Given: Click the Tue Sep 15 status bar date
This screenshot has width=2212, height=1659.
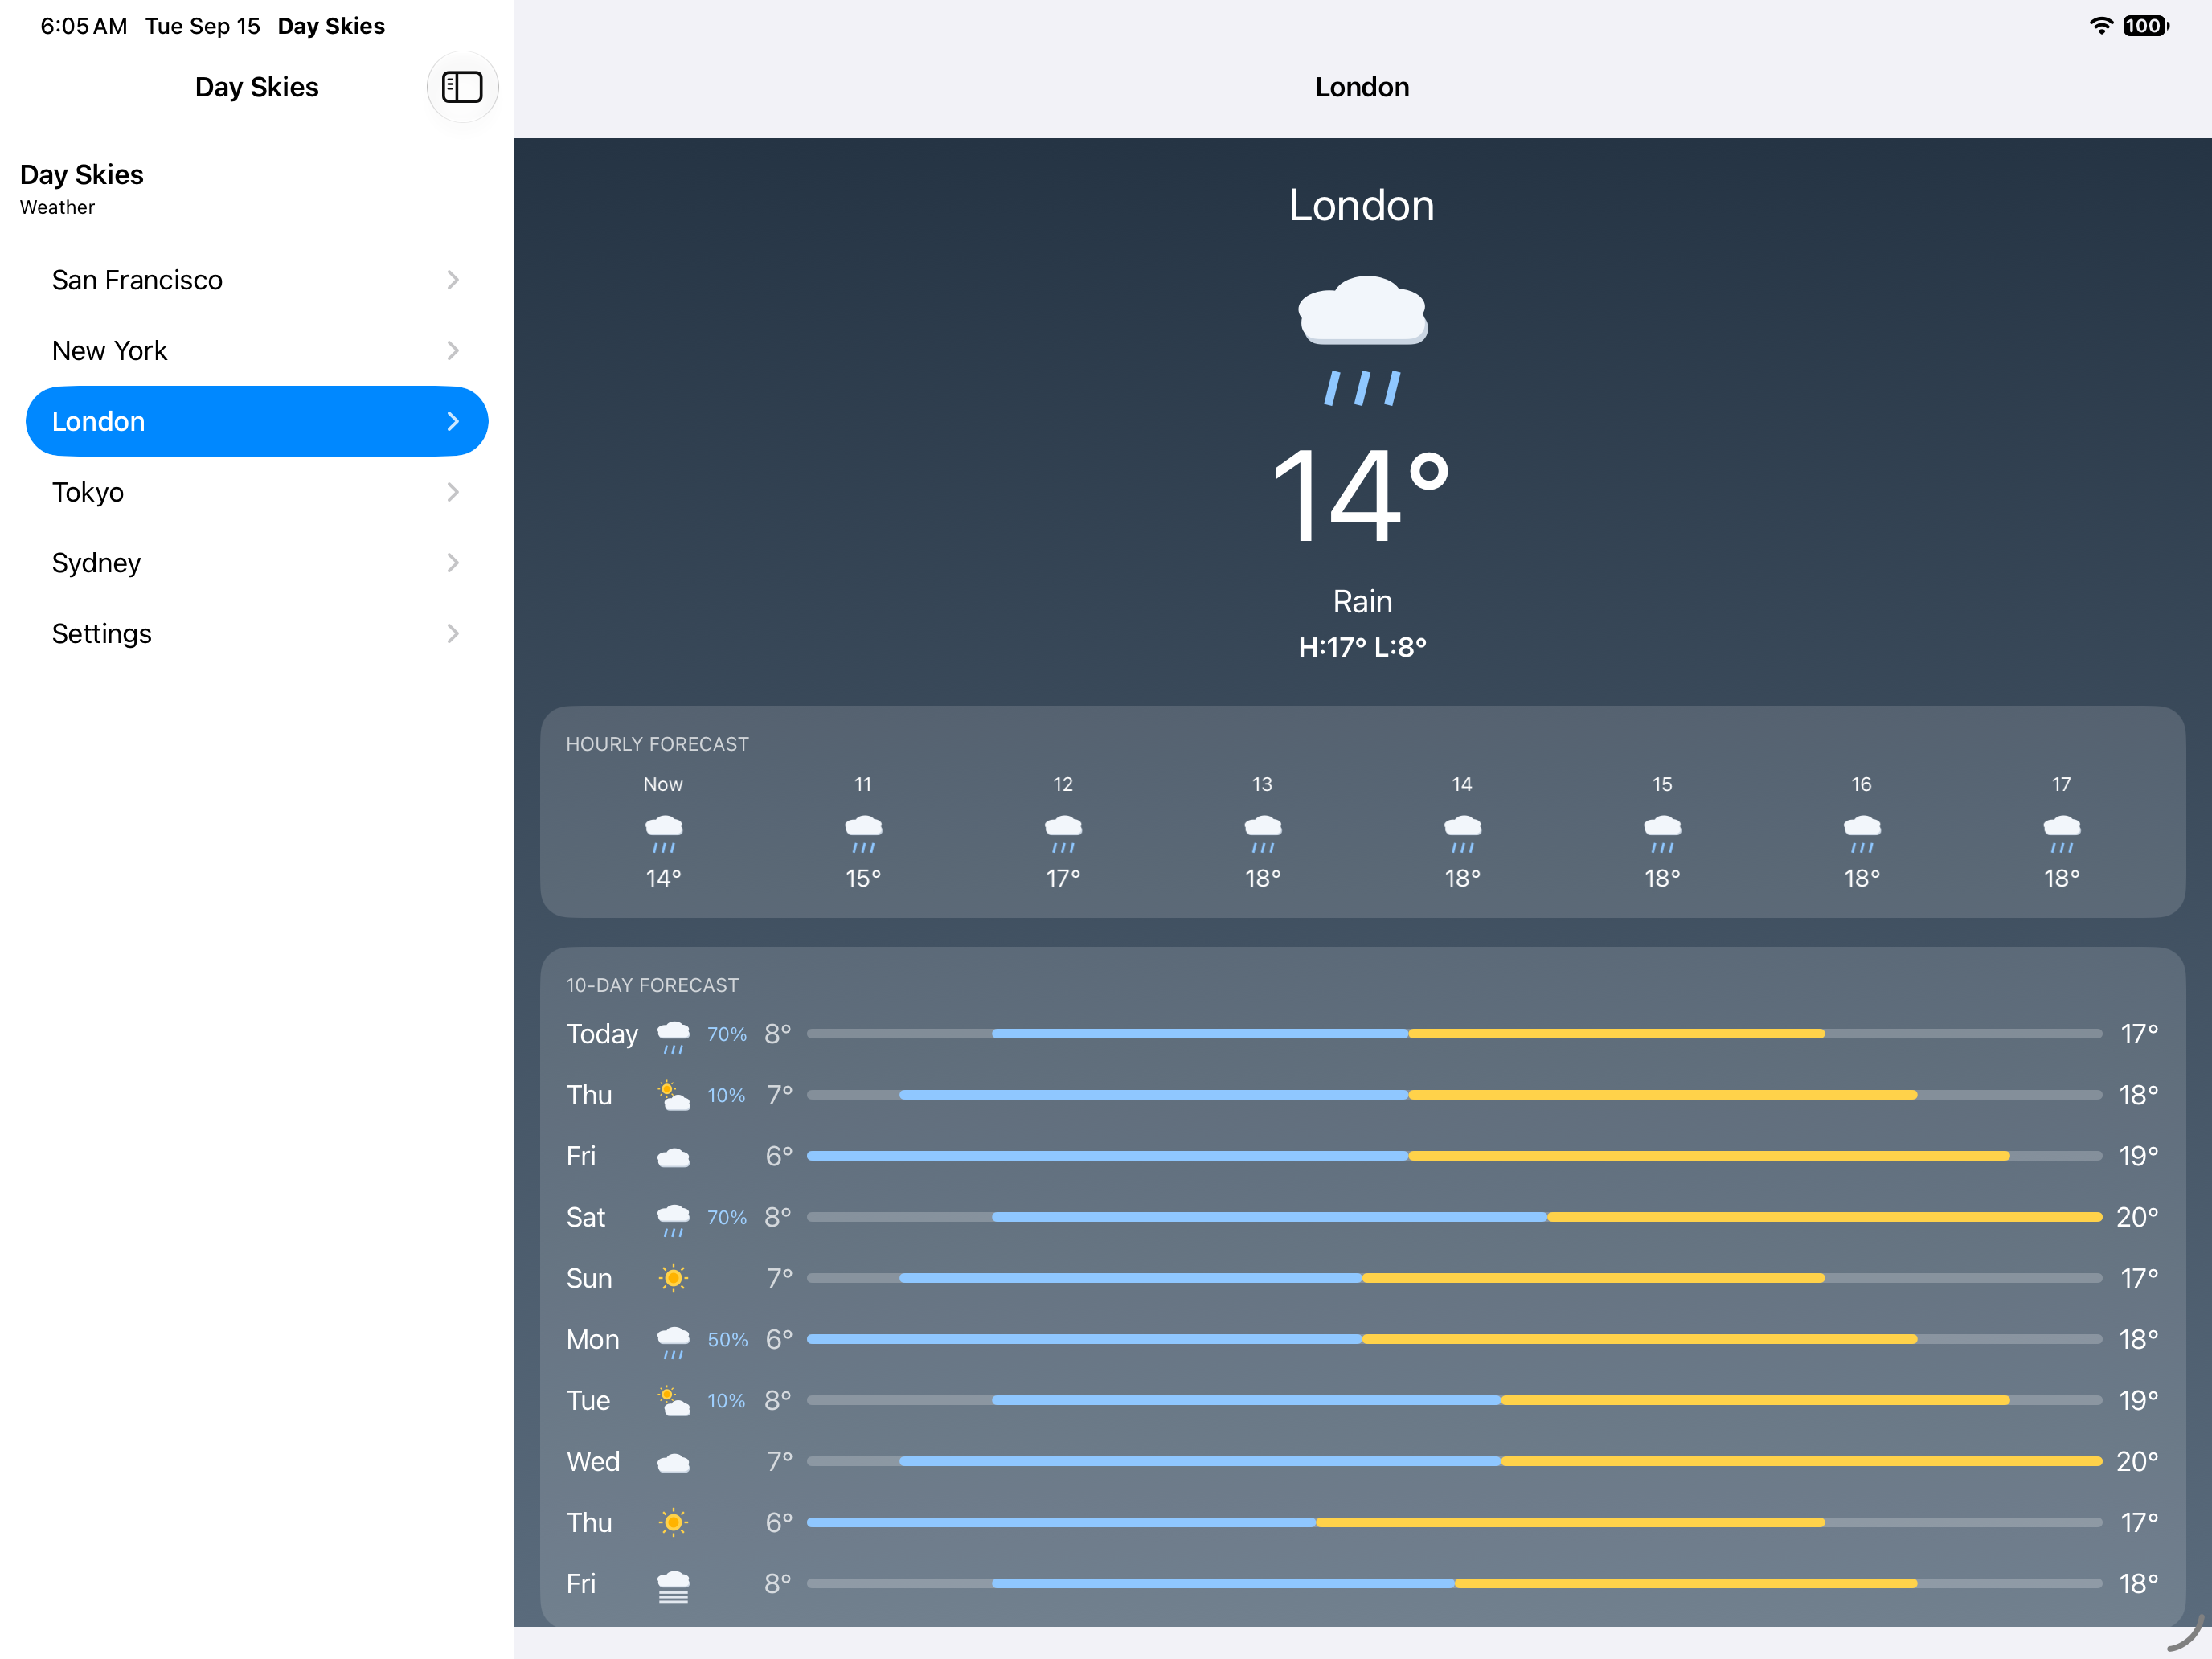Looking at the screenshot, I should click(202, 26).
